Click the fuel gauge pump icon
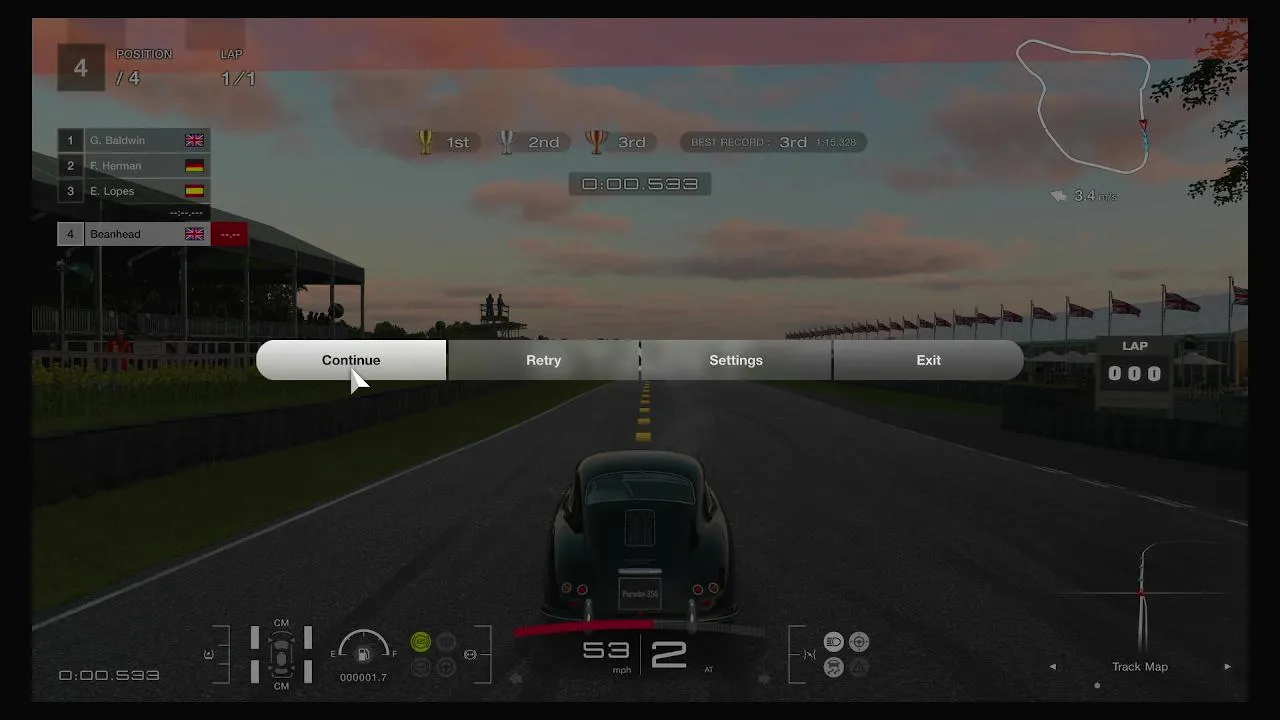Viewport: 1280px width, 720px height. tap(363, 655)
